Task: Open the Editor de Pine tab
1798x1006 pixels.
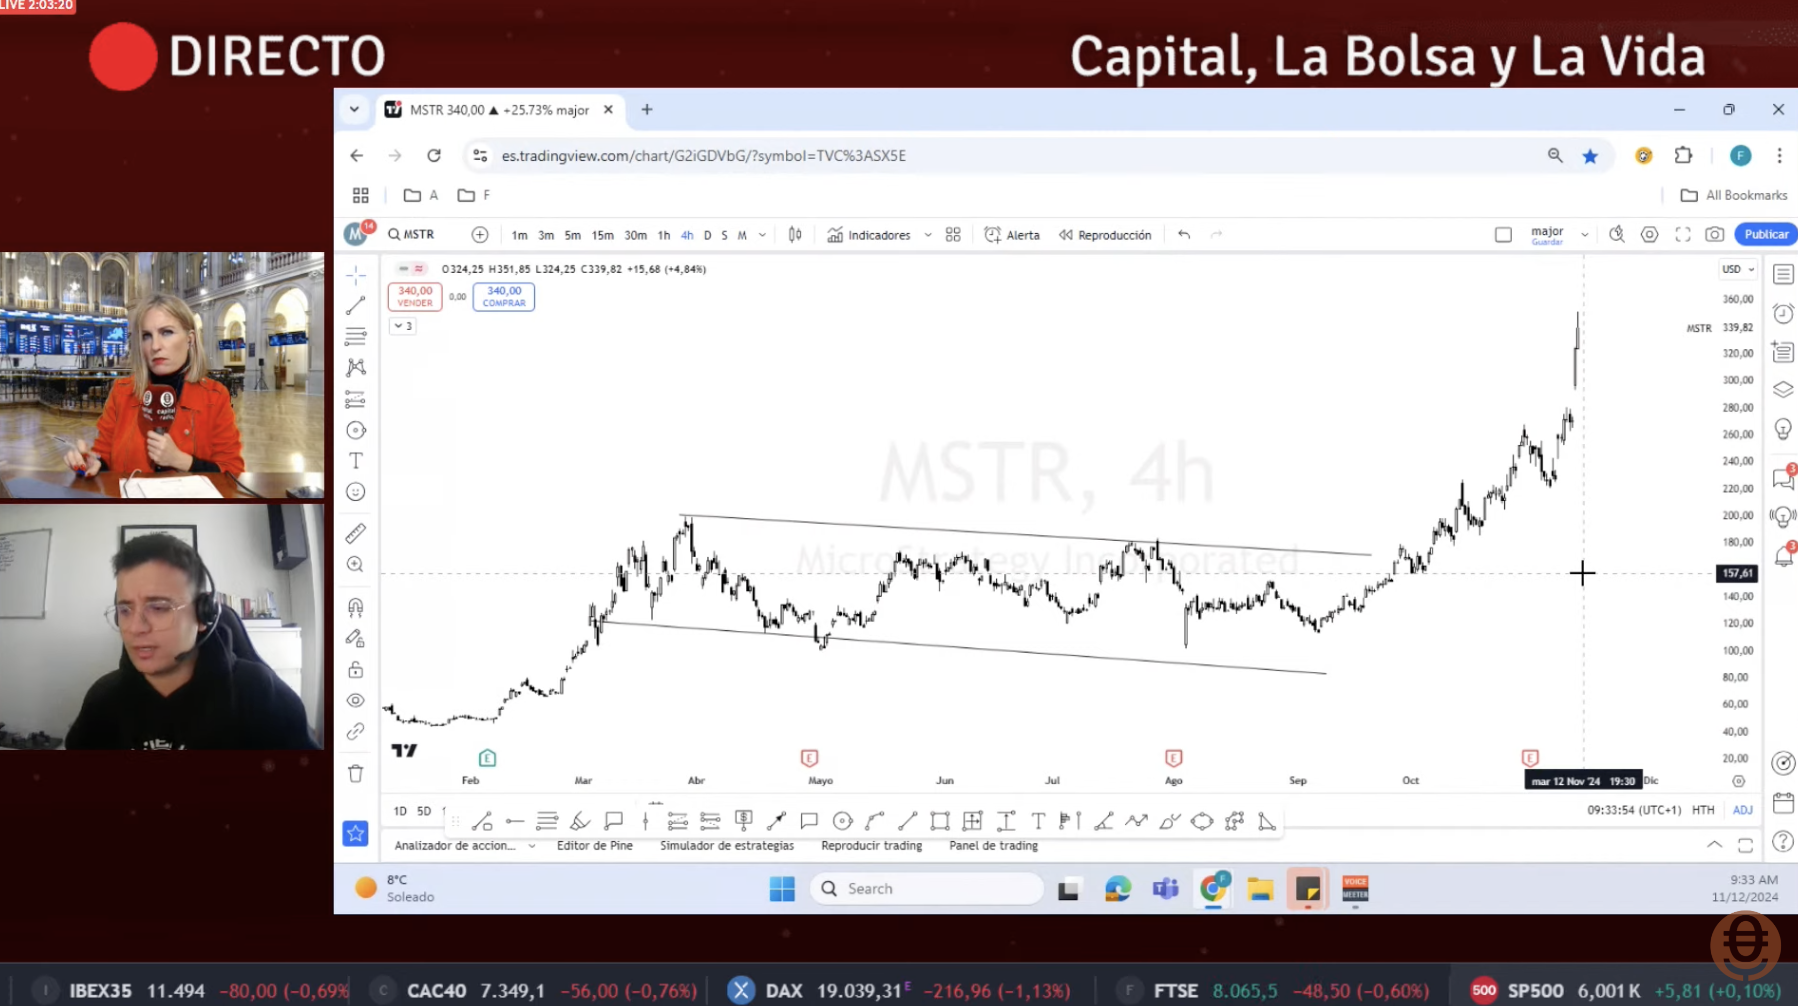Action: tap(595, 846)
